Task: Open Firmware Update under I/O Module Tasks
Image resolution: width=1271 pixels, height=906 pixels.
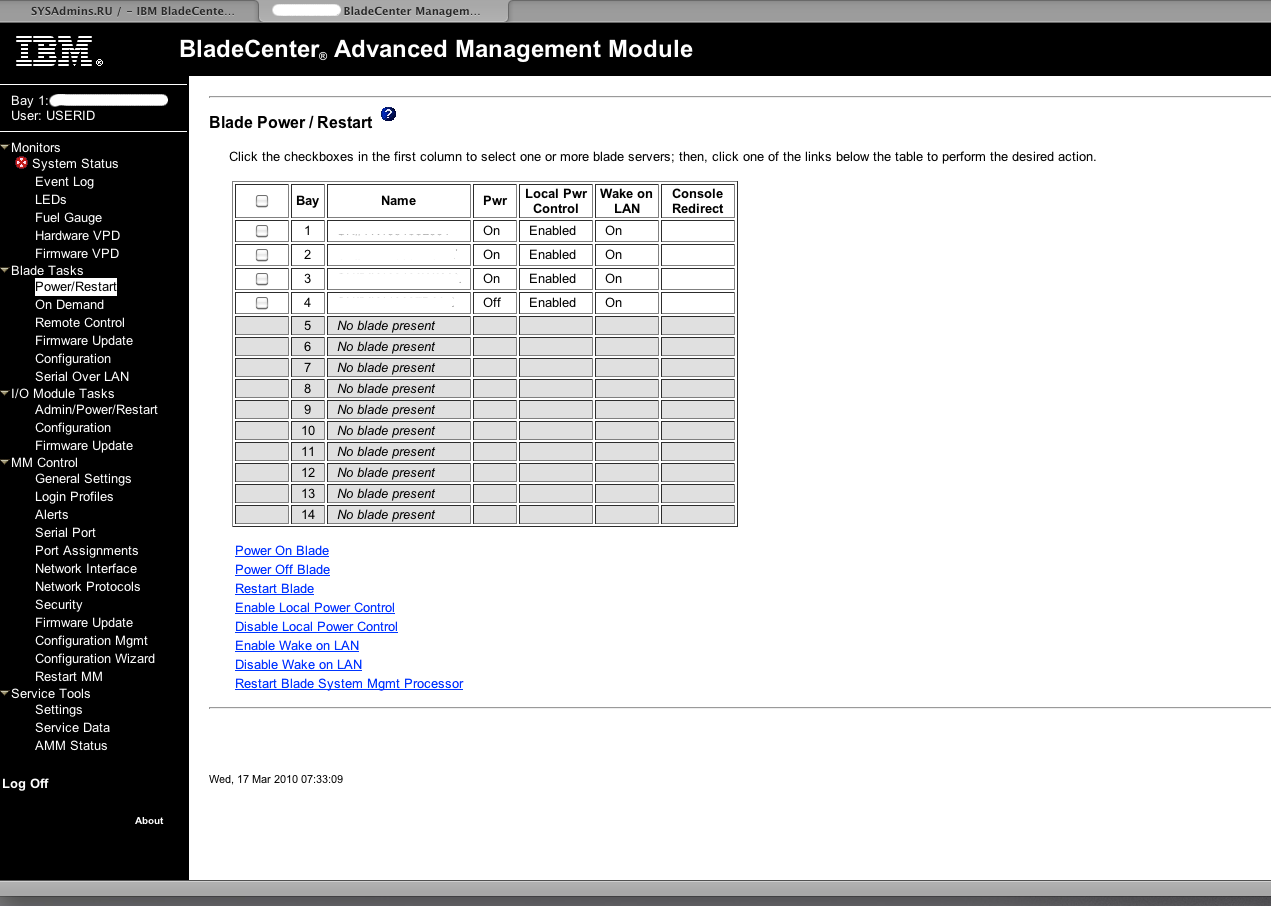Action: [x=84, y=446]
